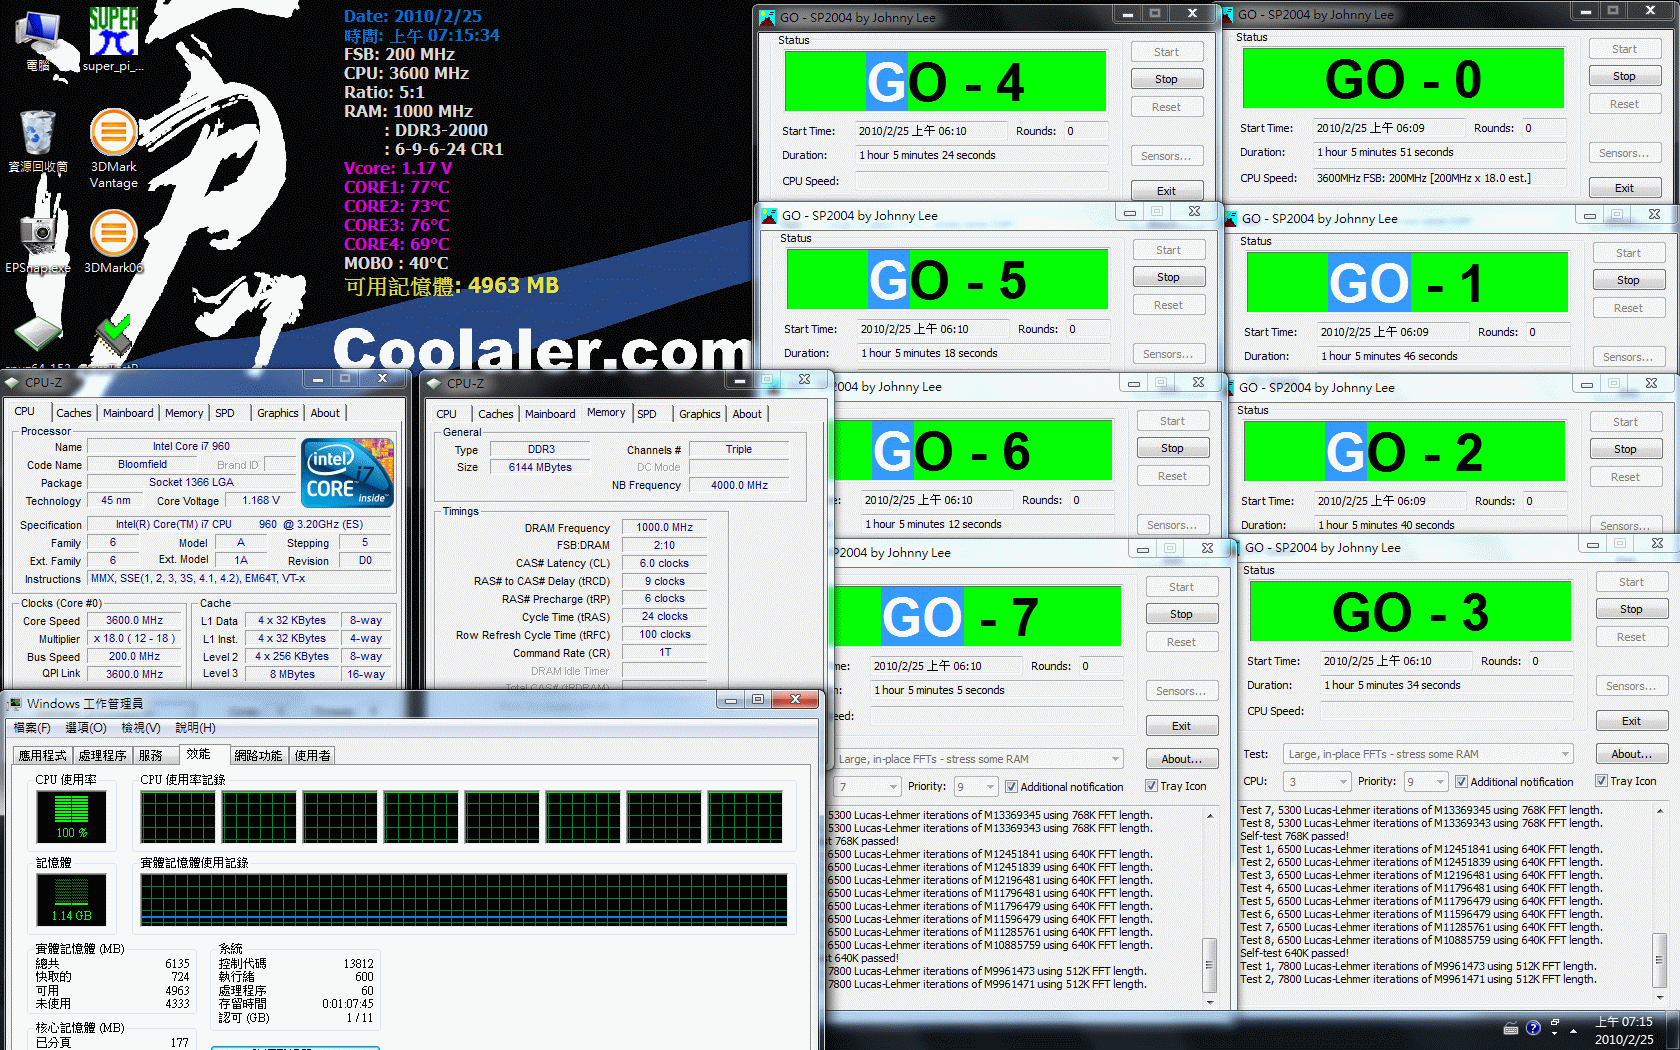The height and width of the screenshot is (1050, 1680).
Task: Open the 資源回收筒 recycle bin icon
Action: pyautogui.click(x=38, y=142)
